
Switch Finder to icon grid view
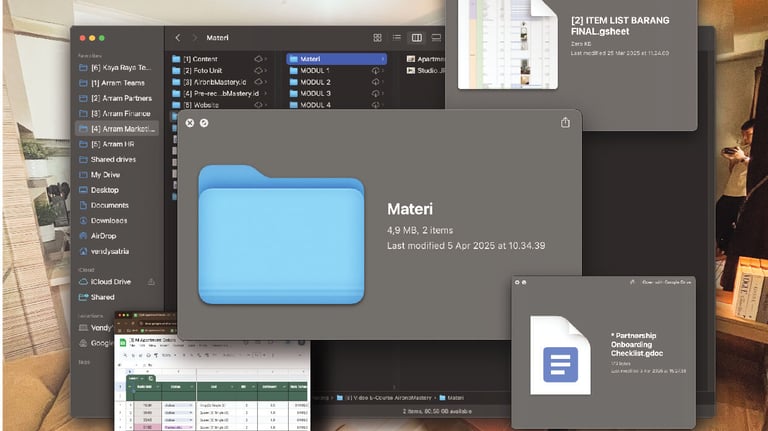click(x=377, y=38)
